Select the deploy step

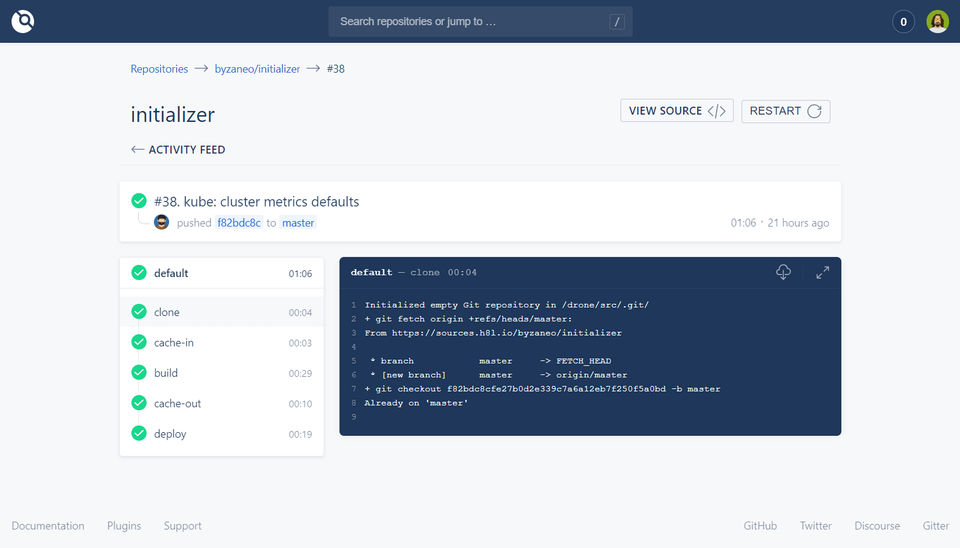pos(222,434)
